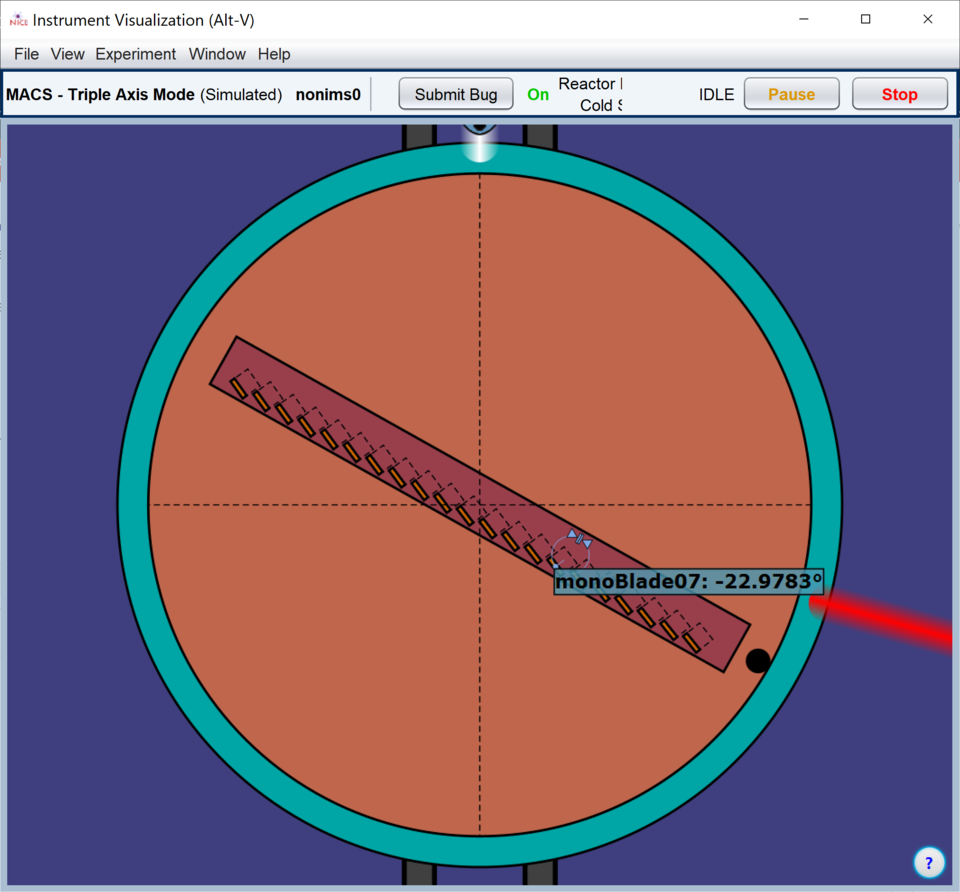The height and width of the screenshot is (892, 960).
Task: Open the Help menu
Action: pyautogui.click(x=274, y=54)
